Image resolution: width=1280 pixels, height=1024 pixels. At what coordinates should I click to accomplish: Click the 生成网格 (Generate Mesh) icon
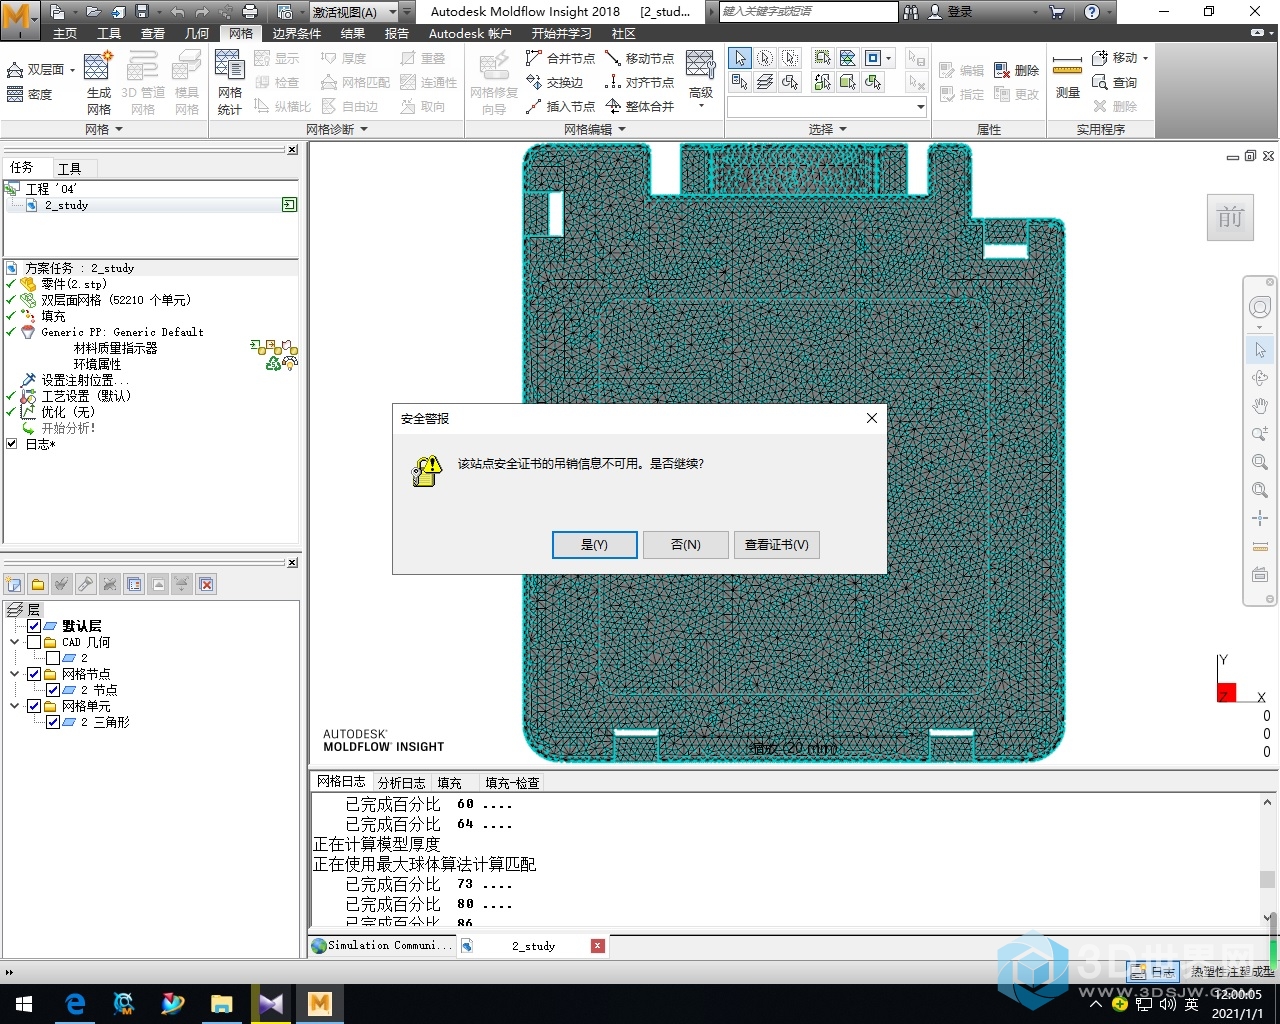pos(98,82)
